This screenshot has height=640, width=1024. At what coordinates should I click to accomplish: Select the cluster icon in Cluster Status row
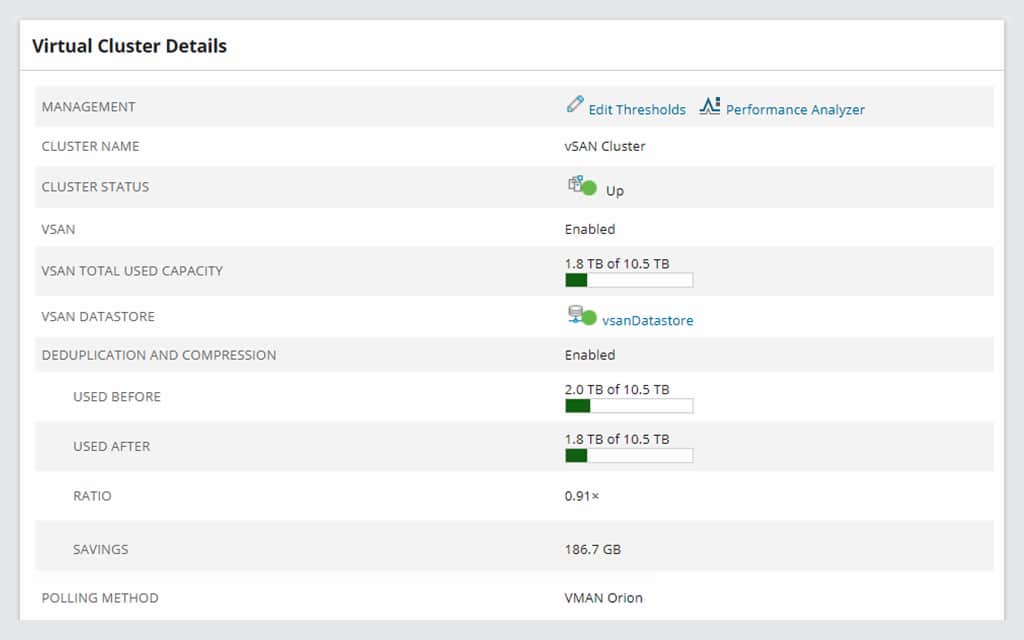pos(577,184)
